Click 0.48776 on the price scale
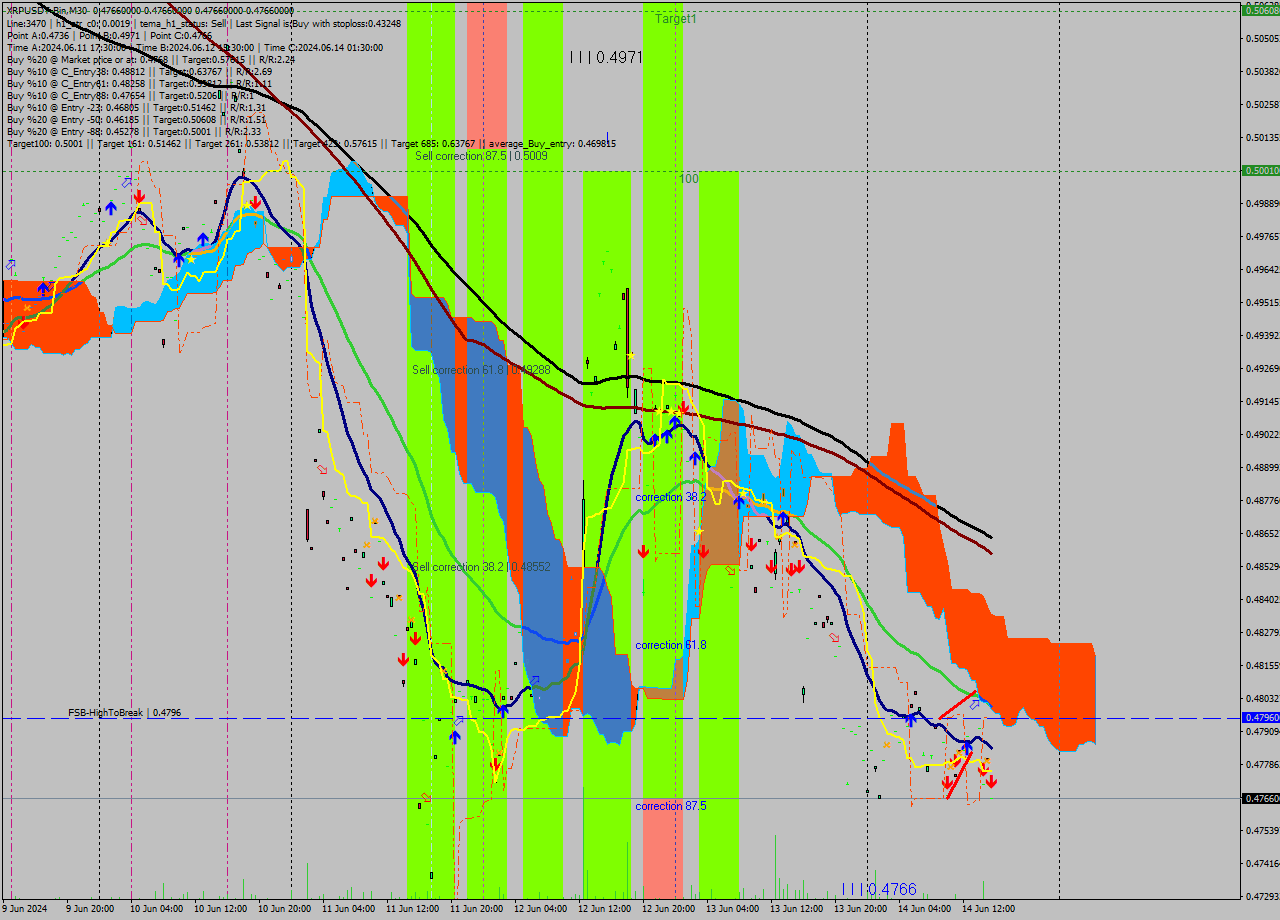 (x=1262, y=501)
